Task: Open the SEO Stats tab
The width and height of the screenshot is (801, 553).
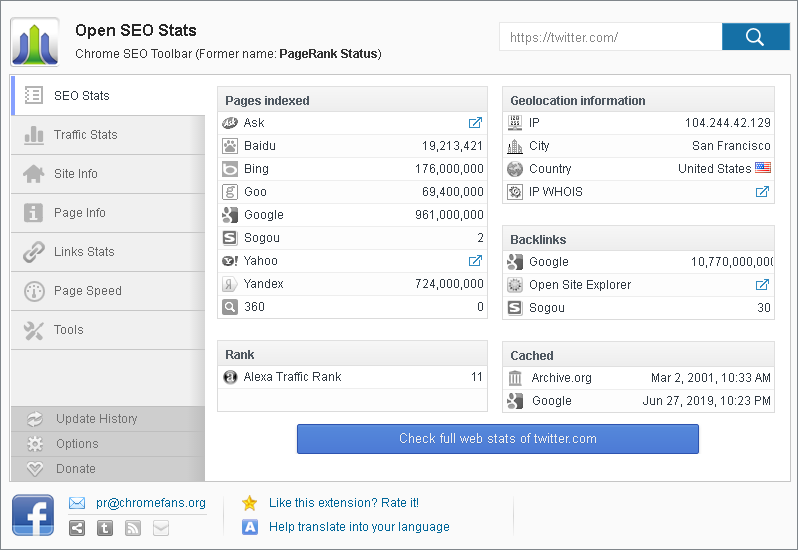Action: pos(108,95)
